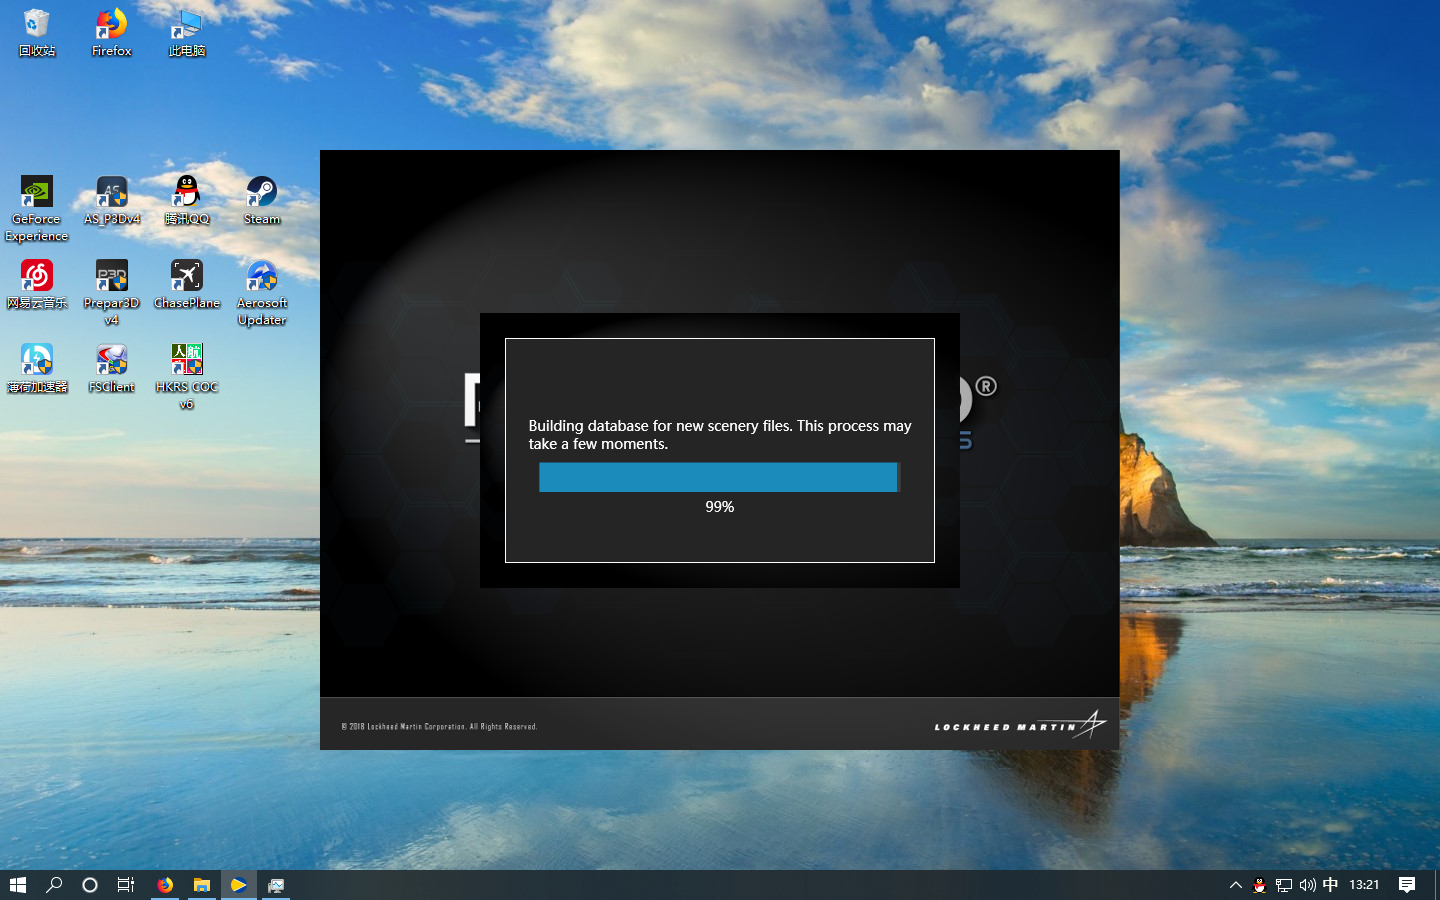
Task: Select the last running app taskbar button
Action: pos(276,885)
